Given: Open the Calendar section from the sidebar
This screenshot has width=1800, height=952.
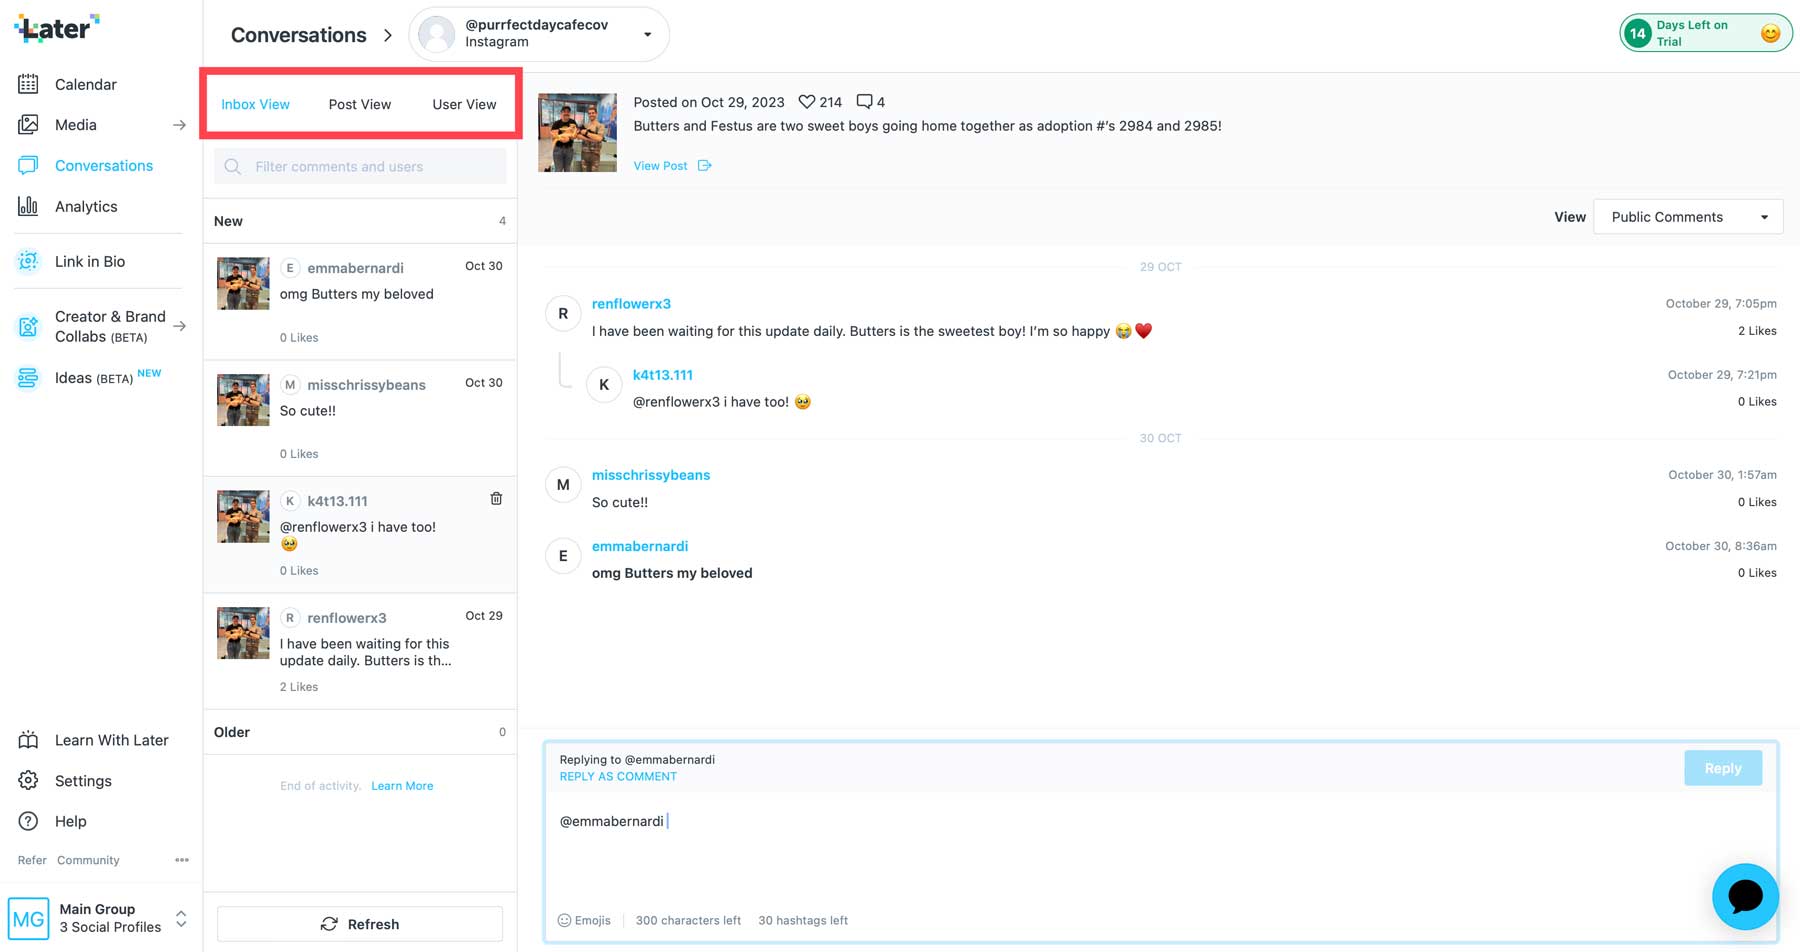Looking at the screenshot, I should coord(85,84).
